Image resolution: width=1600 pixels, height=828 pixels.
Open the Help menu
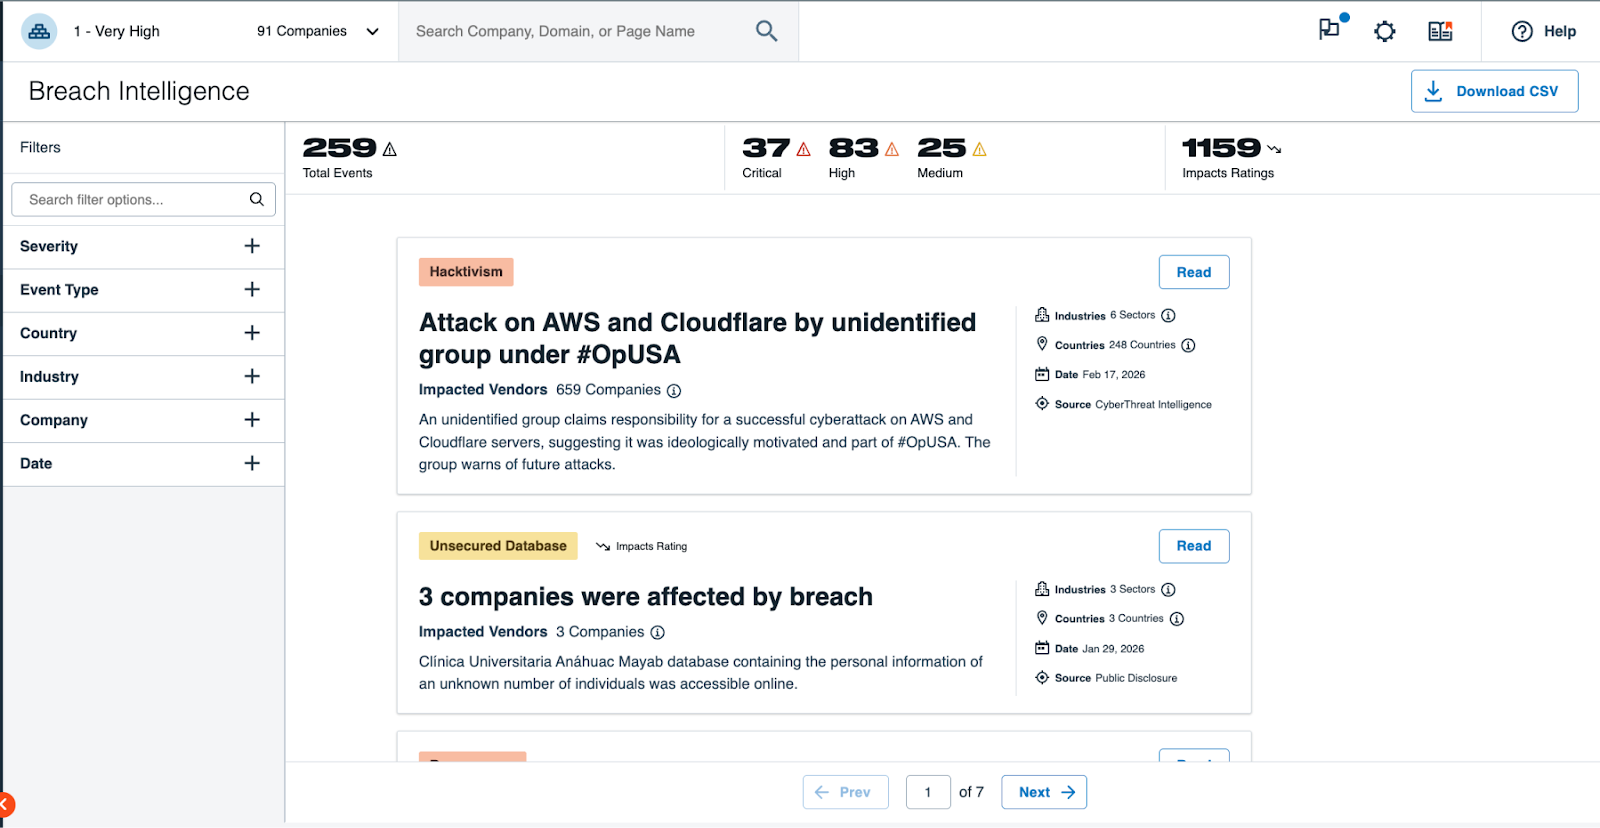click(1543, 32)
